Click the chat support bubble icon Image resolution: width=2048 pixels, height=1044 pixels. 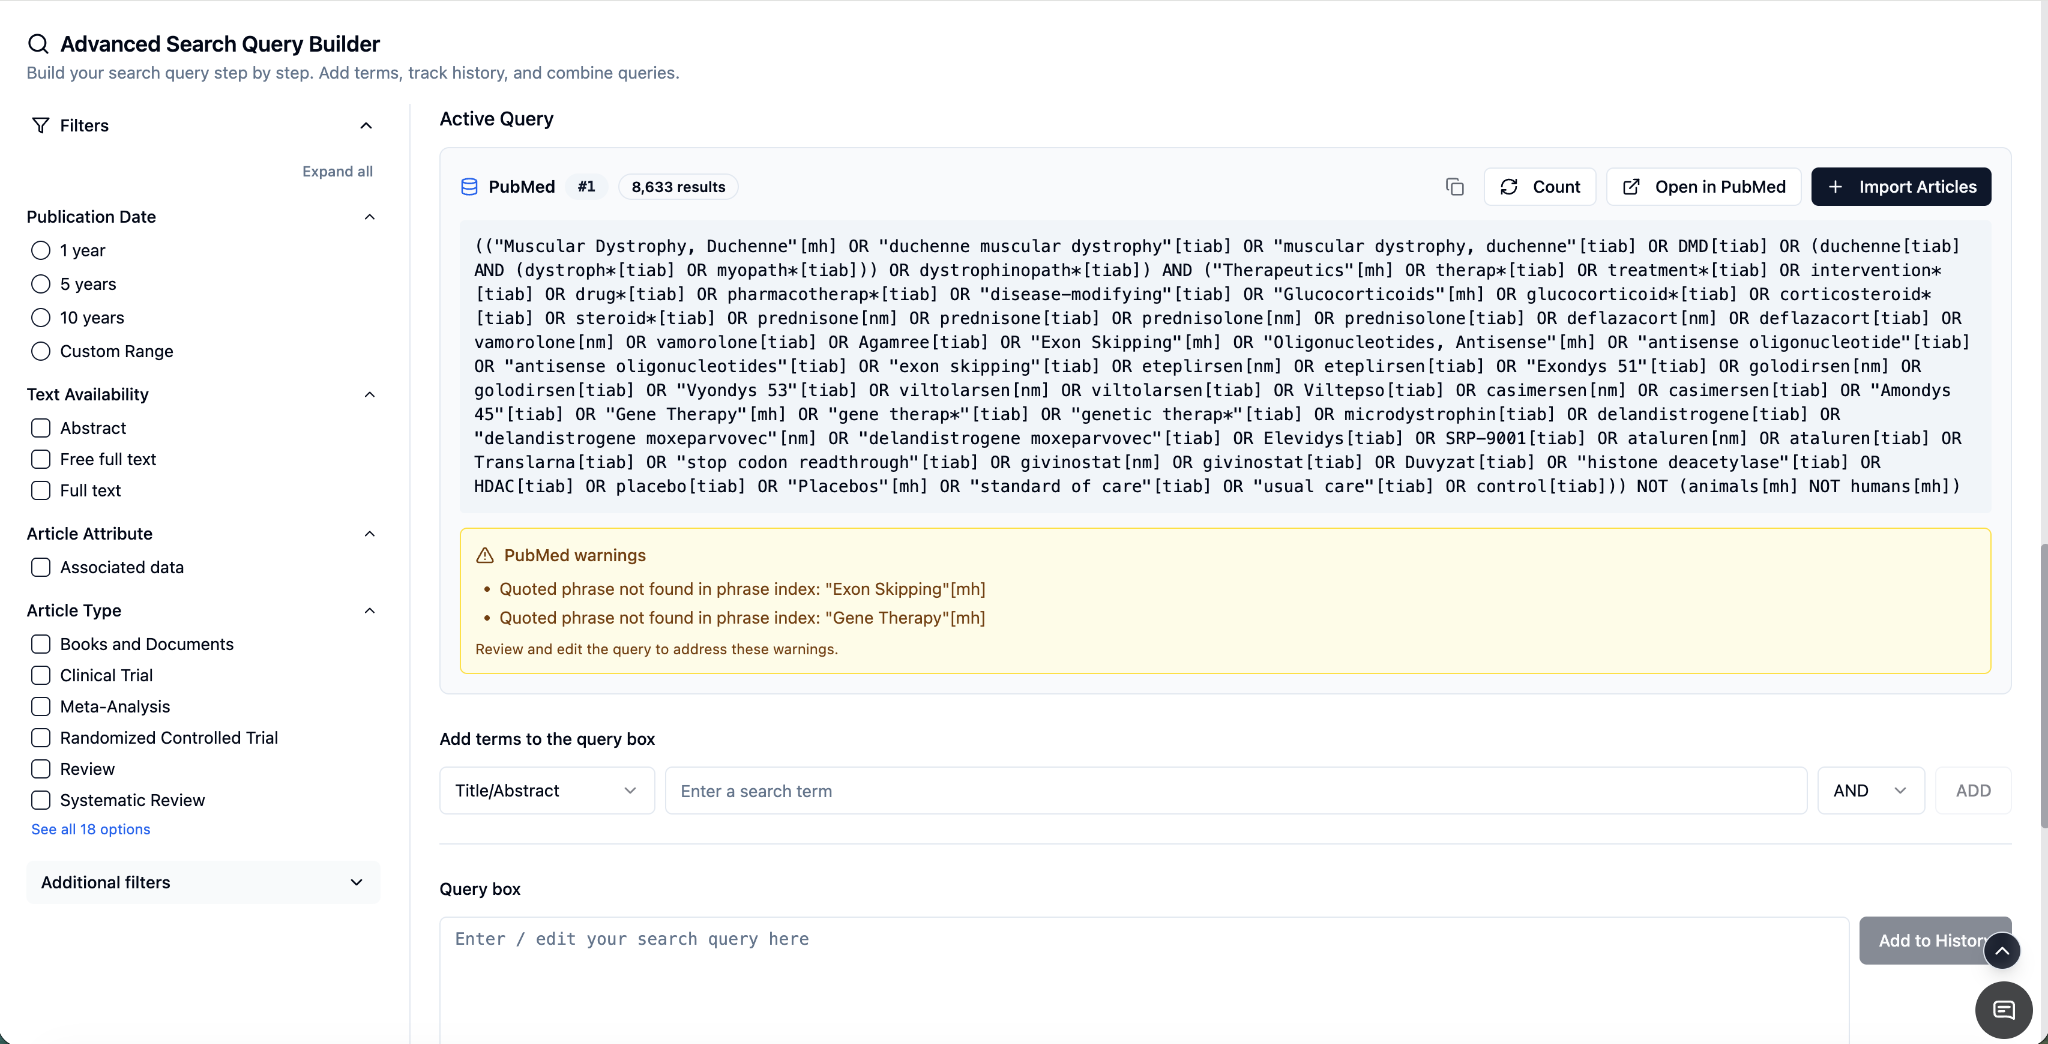2003,1010
